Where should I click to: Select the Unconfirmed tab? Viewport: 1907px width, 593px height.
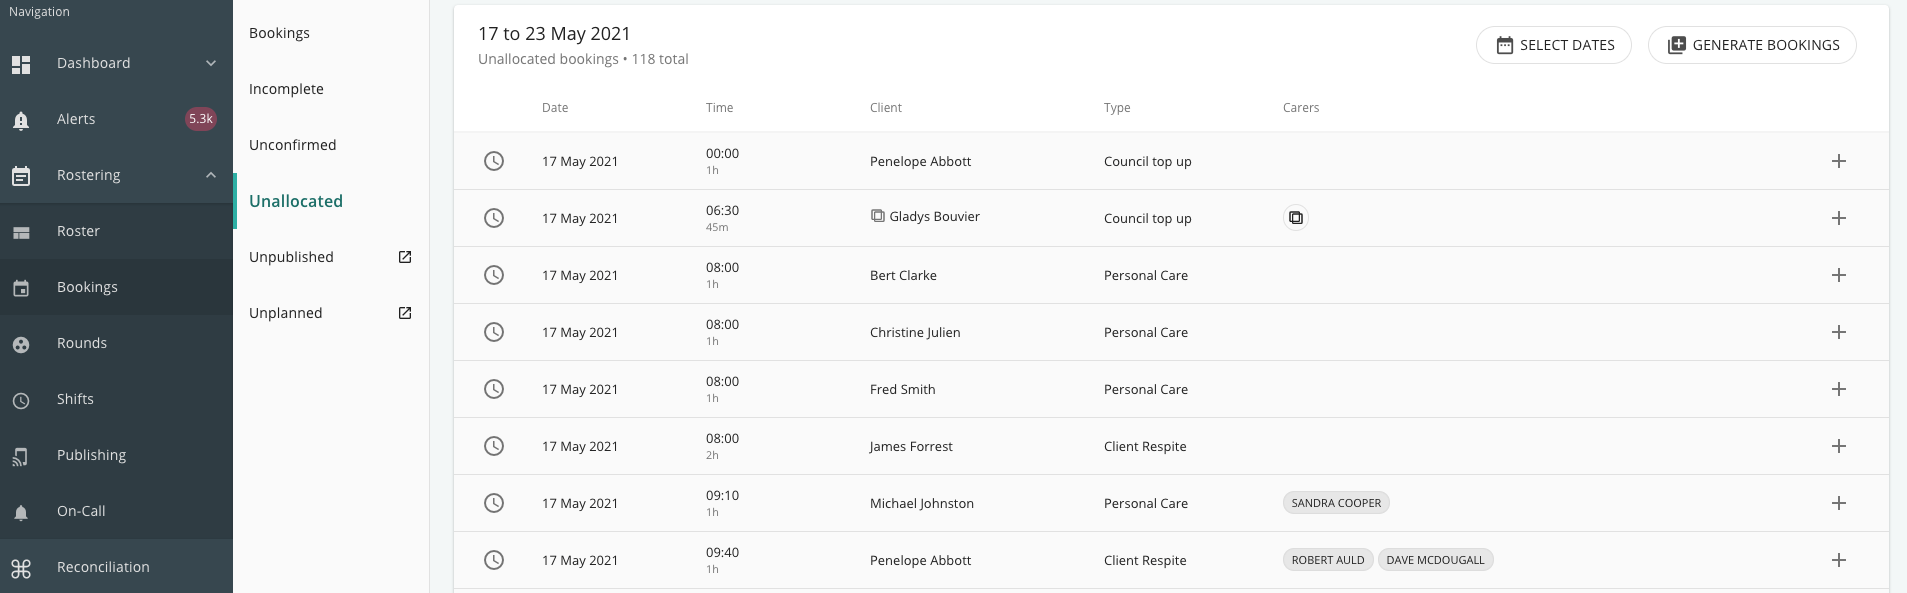(x=293, y=145)
